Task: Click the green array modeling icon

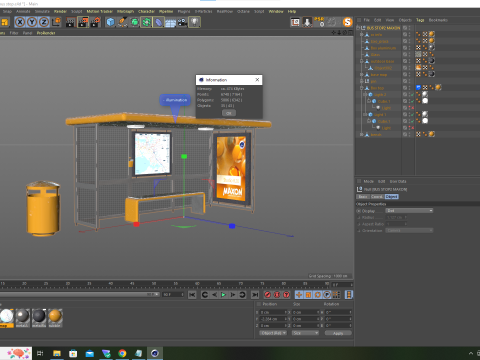Action: point(146,22)
